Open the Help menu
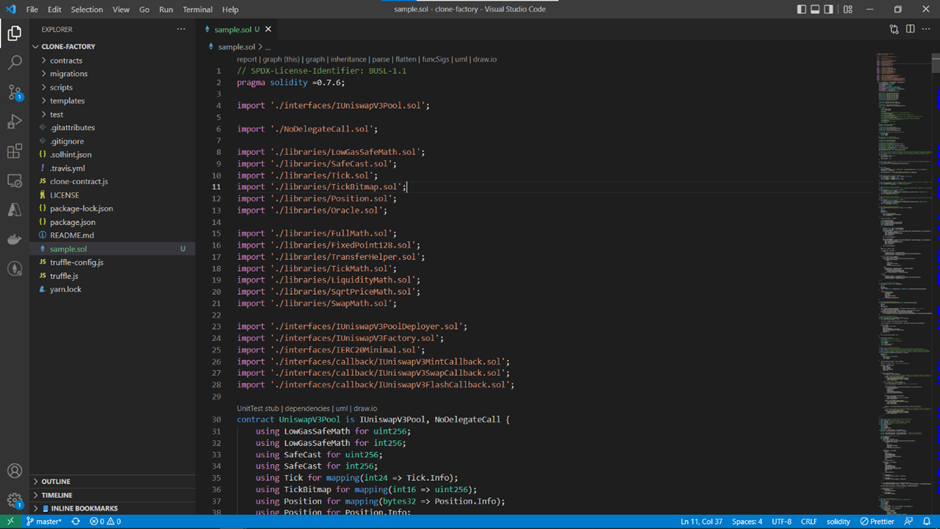 [230, 9]
